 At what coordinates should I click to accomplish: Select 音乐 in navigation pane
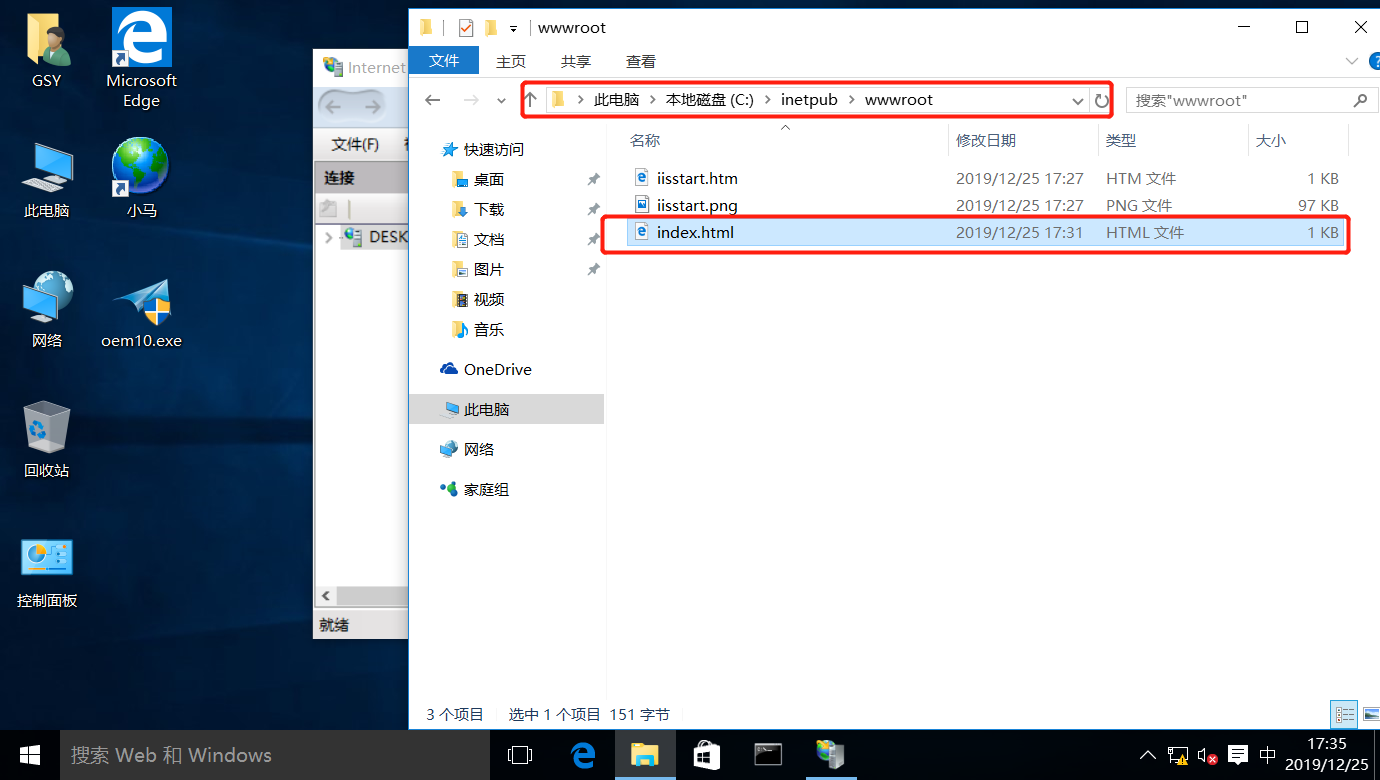point(489,329)
